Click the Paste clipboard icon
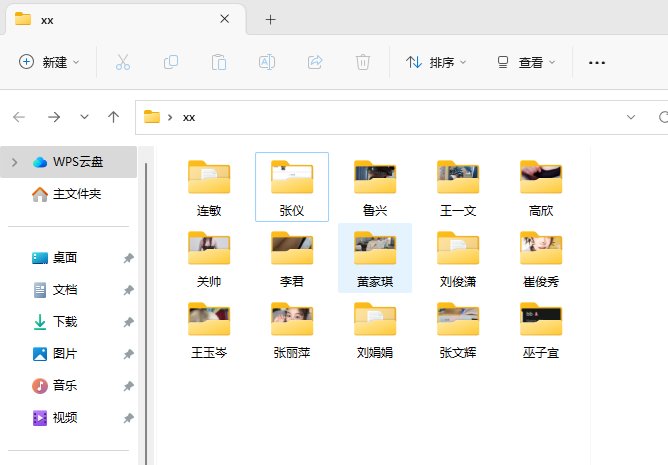The image size is (668, 465). click(219, 62)
